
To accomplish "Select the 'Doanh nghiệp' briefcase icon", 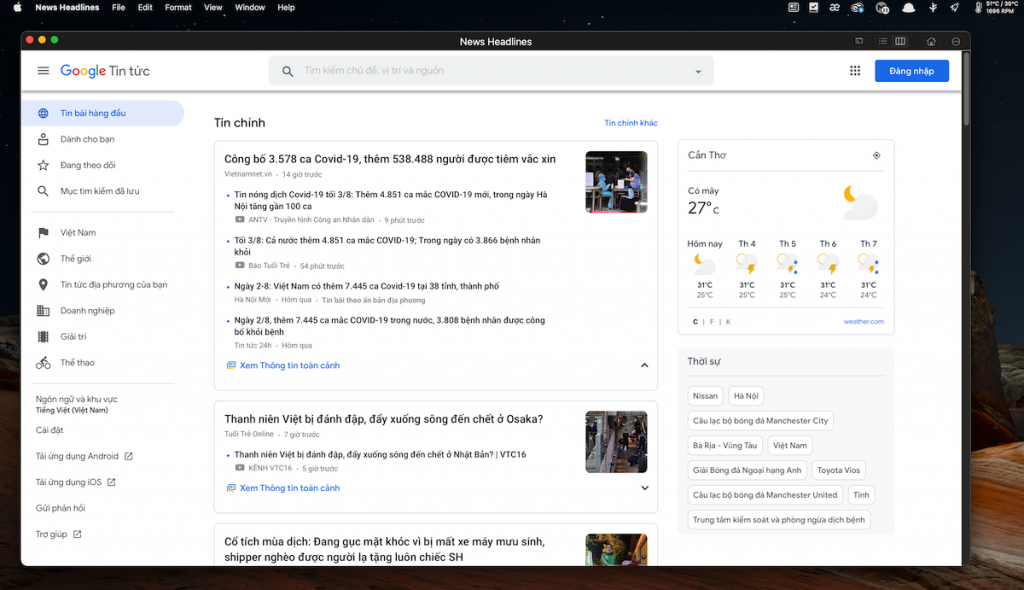I will point(42,310).
